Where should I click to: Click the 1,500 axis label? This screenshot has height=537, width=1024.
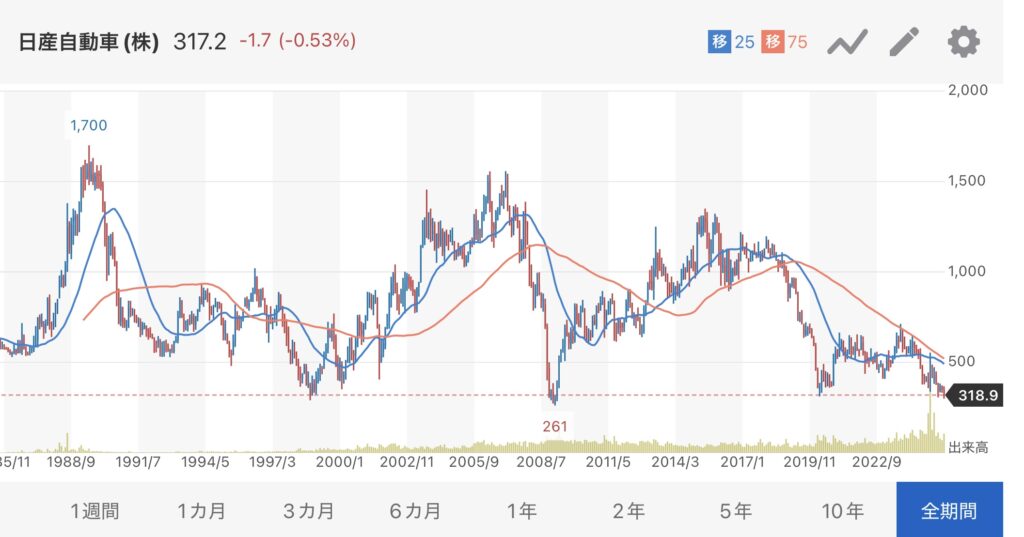coord(967,181)
